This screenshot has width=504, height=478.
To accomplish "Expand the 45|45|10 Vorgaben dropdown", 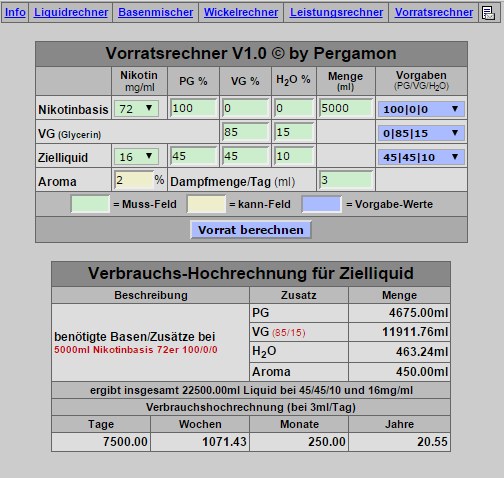I will point(421,157).
